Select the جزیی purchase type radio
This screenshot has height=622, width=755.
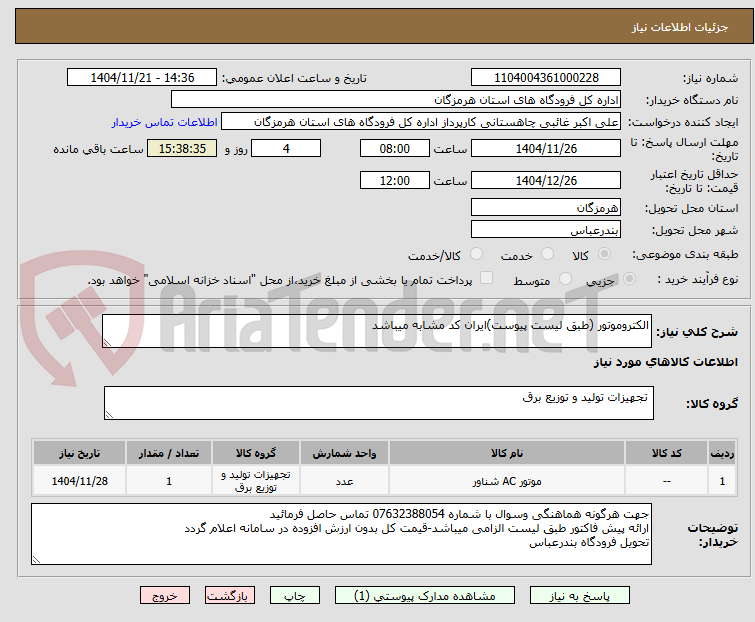point(629,279)
